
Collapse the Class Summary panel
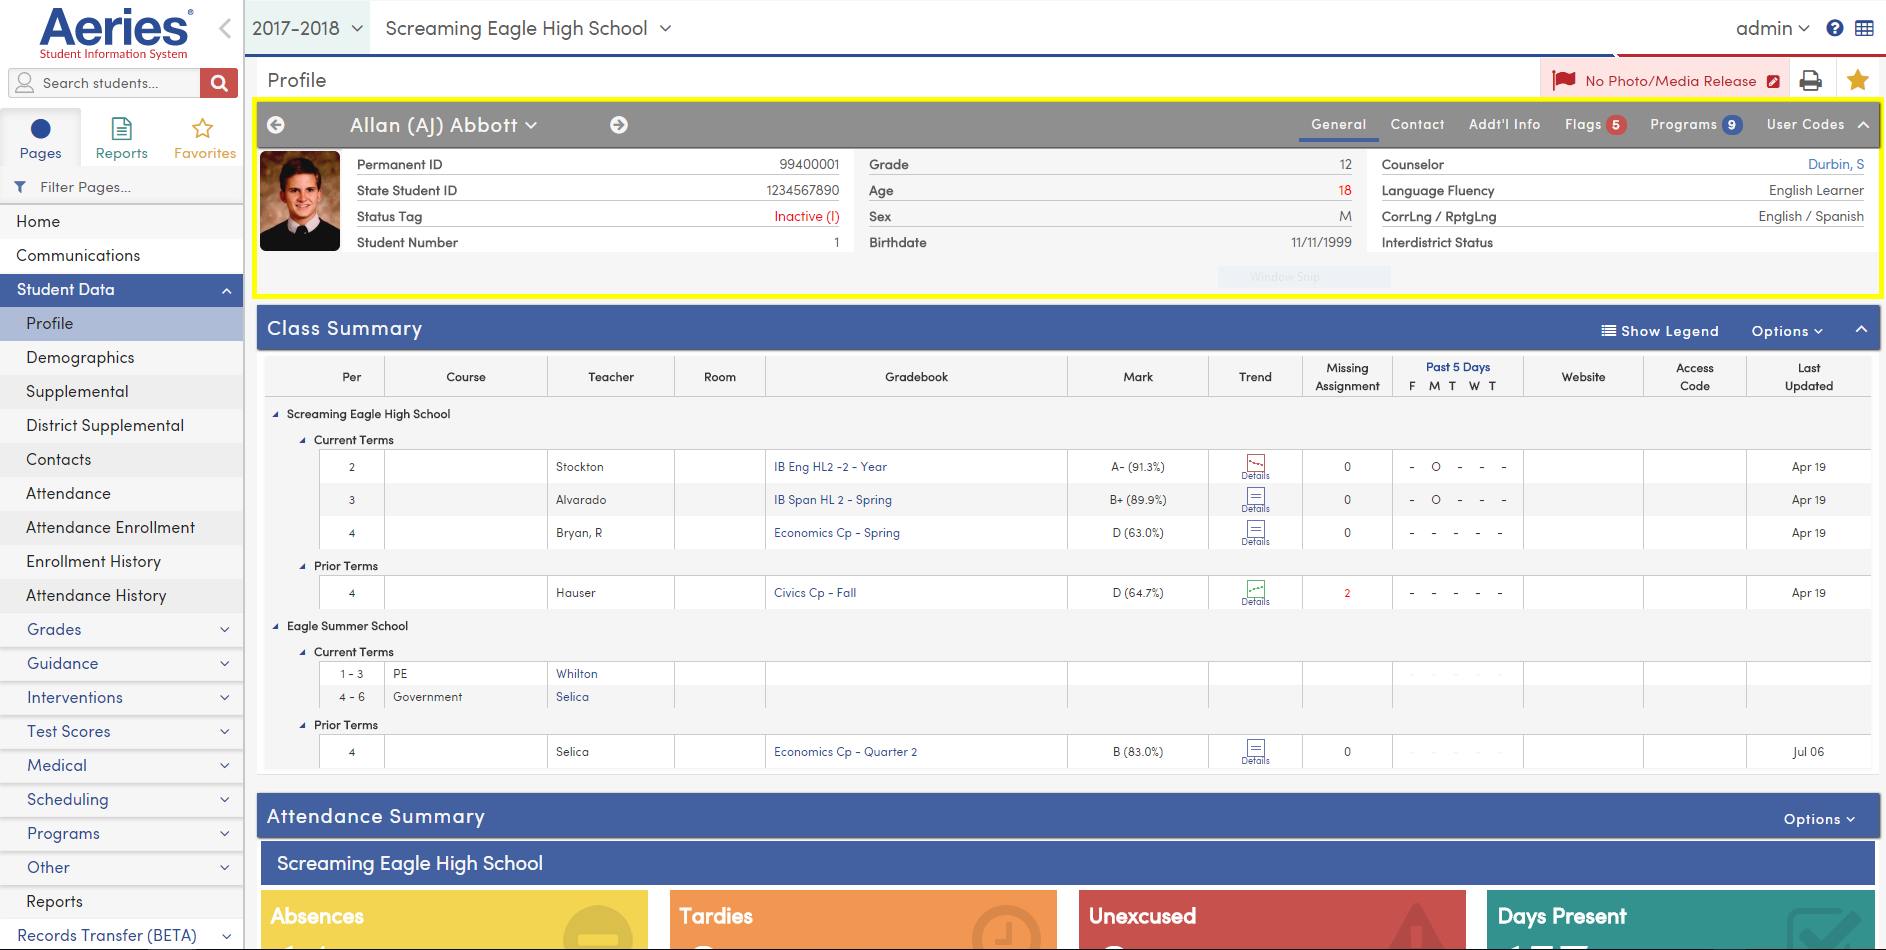tap(1861, 329)
